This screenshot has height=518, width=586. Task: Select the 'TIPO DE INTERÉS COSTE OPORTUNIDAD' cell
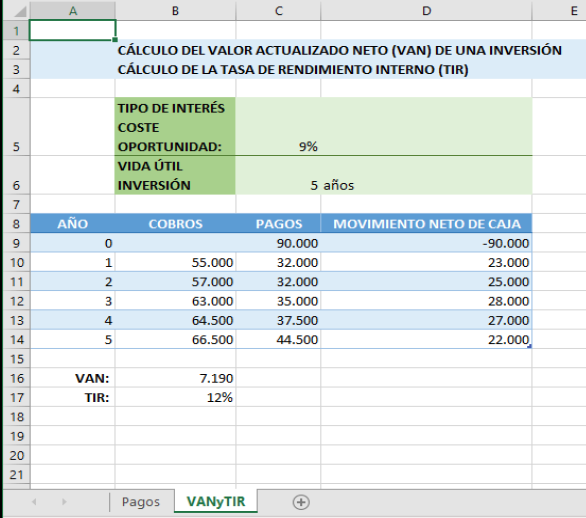coord(175,127)
